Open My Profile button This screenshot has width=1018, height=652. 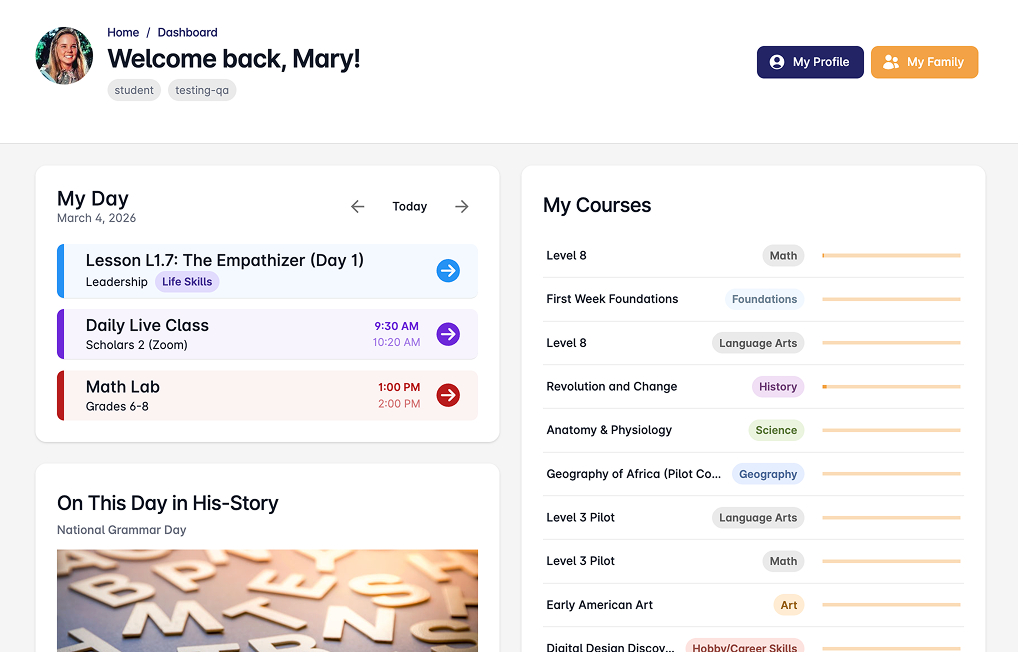(810, 62)
